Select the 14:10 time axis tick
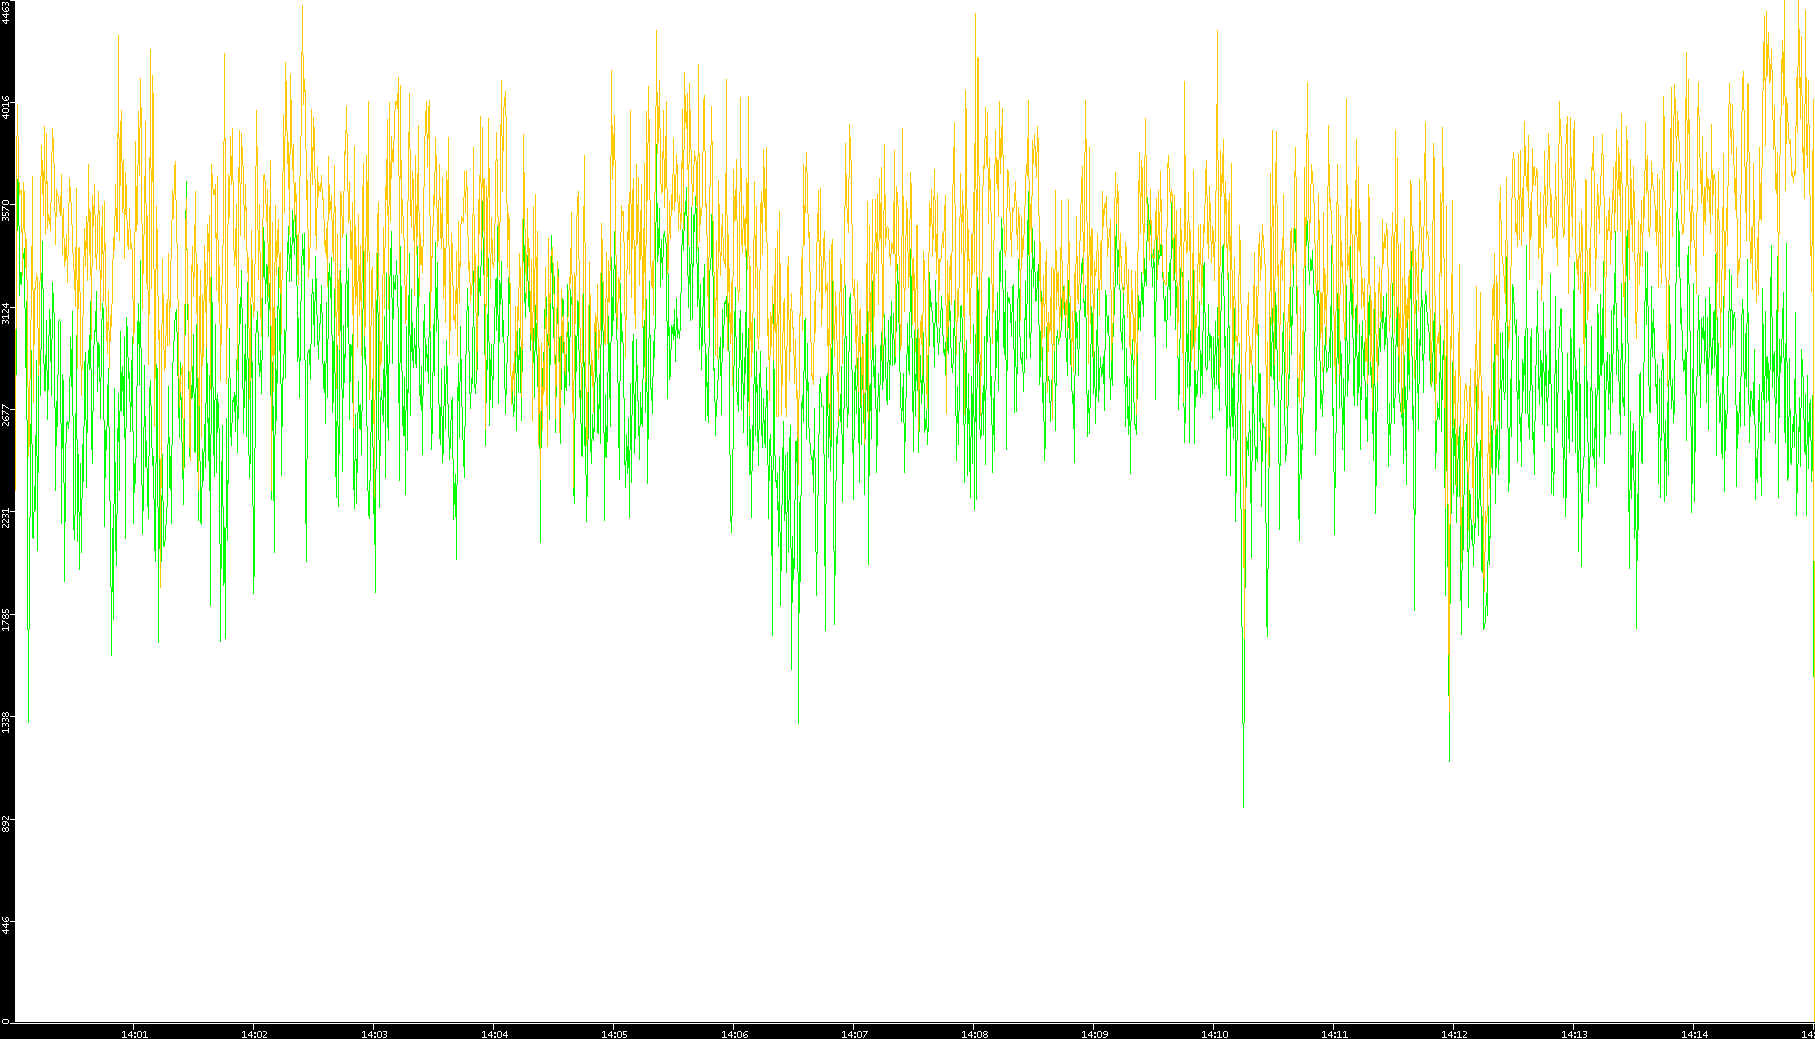 1214,1034
